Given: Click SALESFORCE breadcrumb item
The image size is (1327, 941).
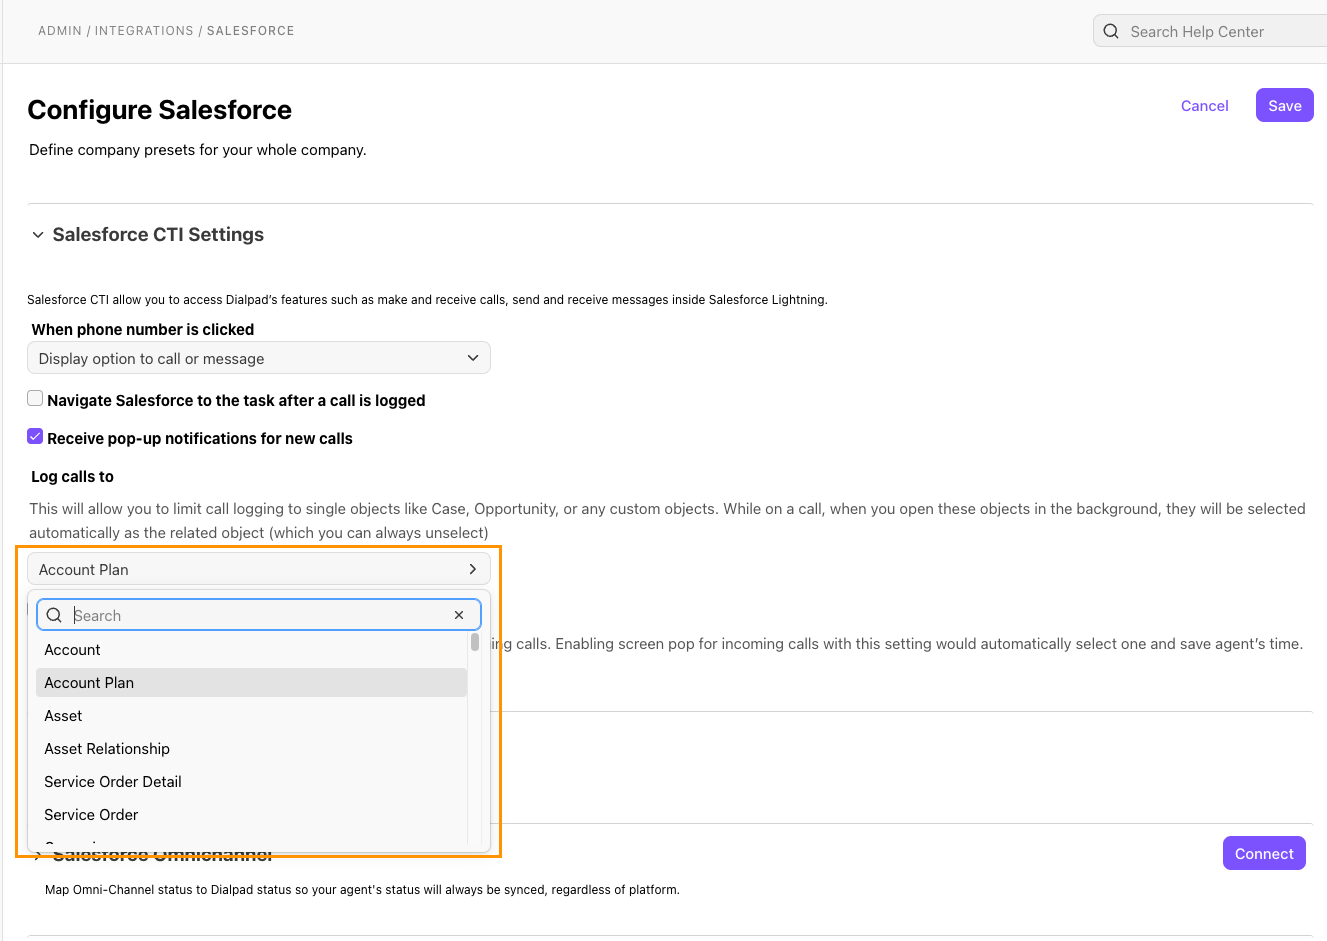Looking at the screenshot, I should pyautogui.click(x=251, y=31).
